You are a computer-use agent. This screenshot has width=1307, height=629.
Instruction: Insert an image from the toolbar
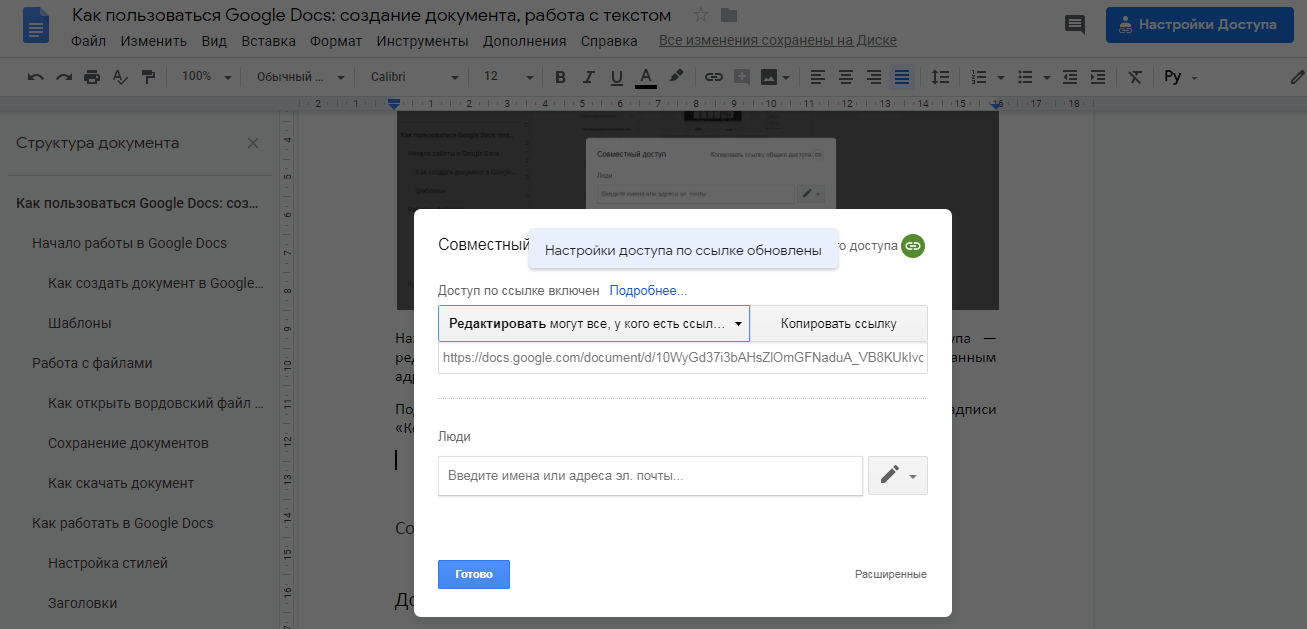768,76
